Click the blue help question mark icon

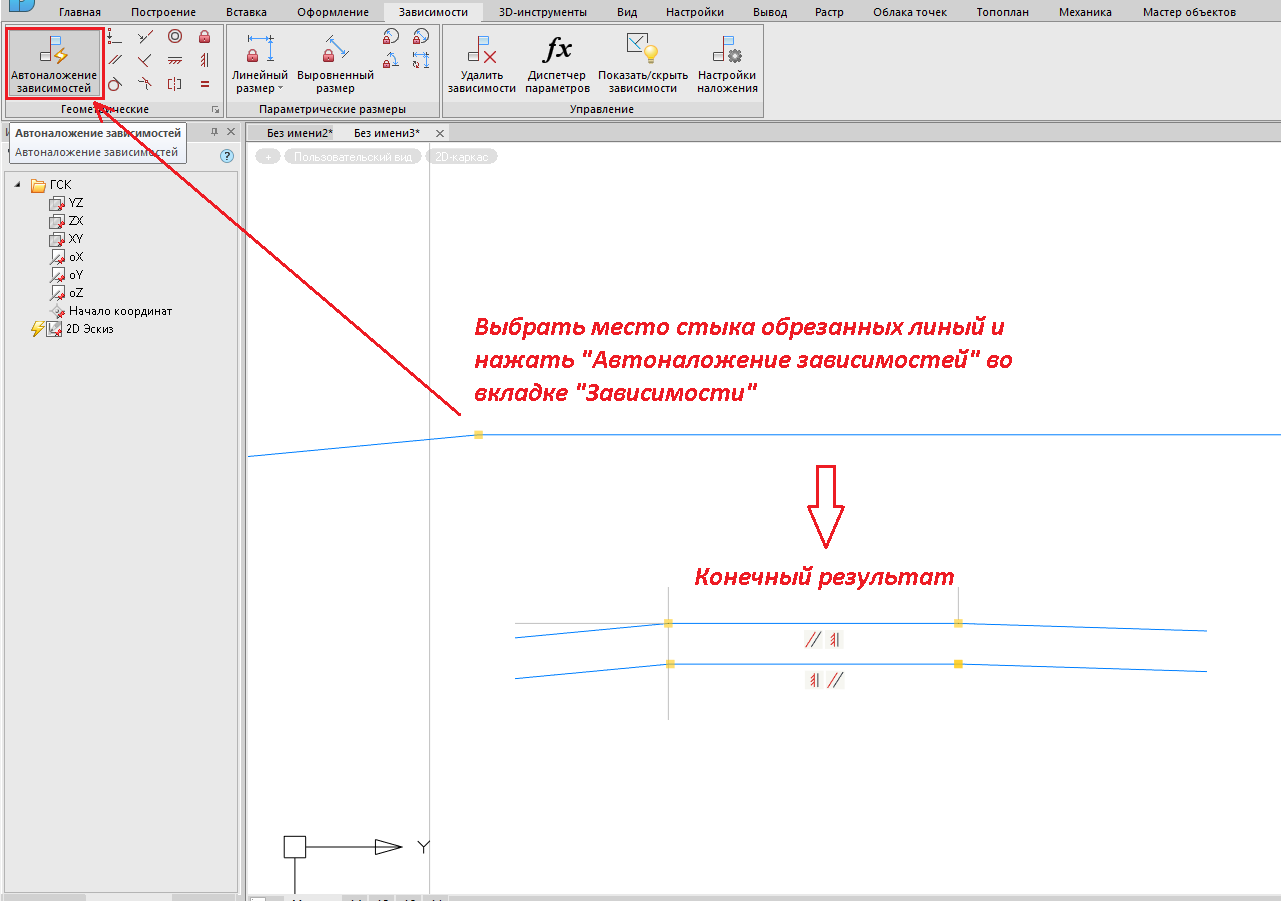[x=227, y=156]
